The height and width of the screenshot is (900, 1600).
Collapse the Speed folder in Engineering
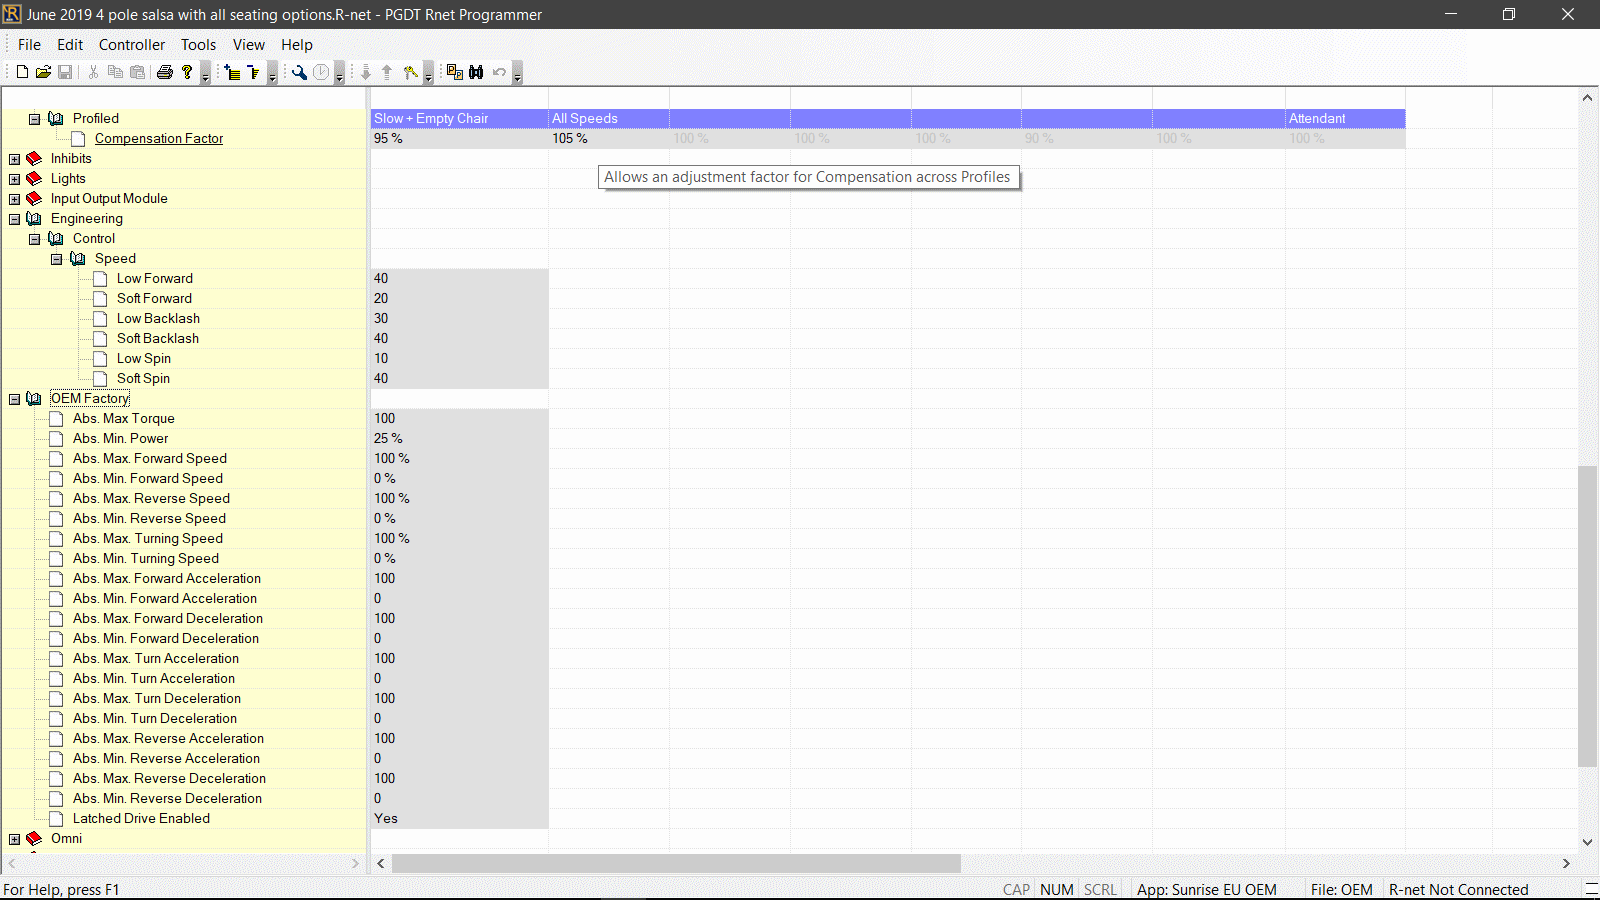click(57, 259)
